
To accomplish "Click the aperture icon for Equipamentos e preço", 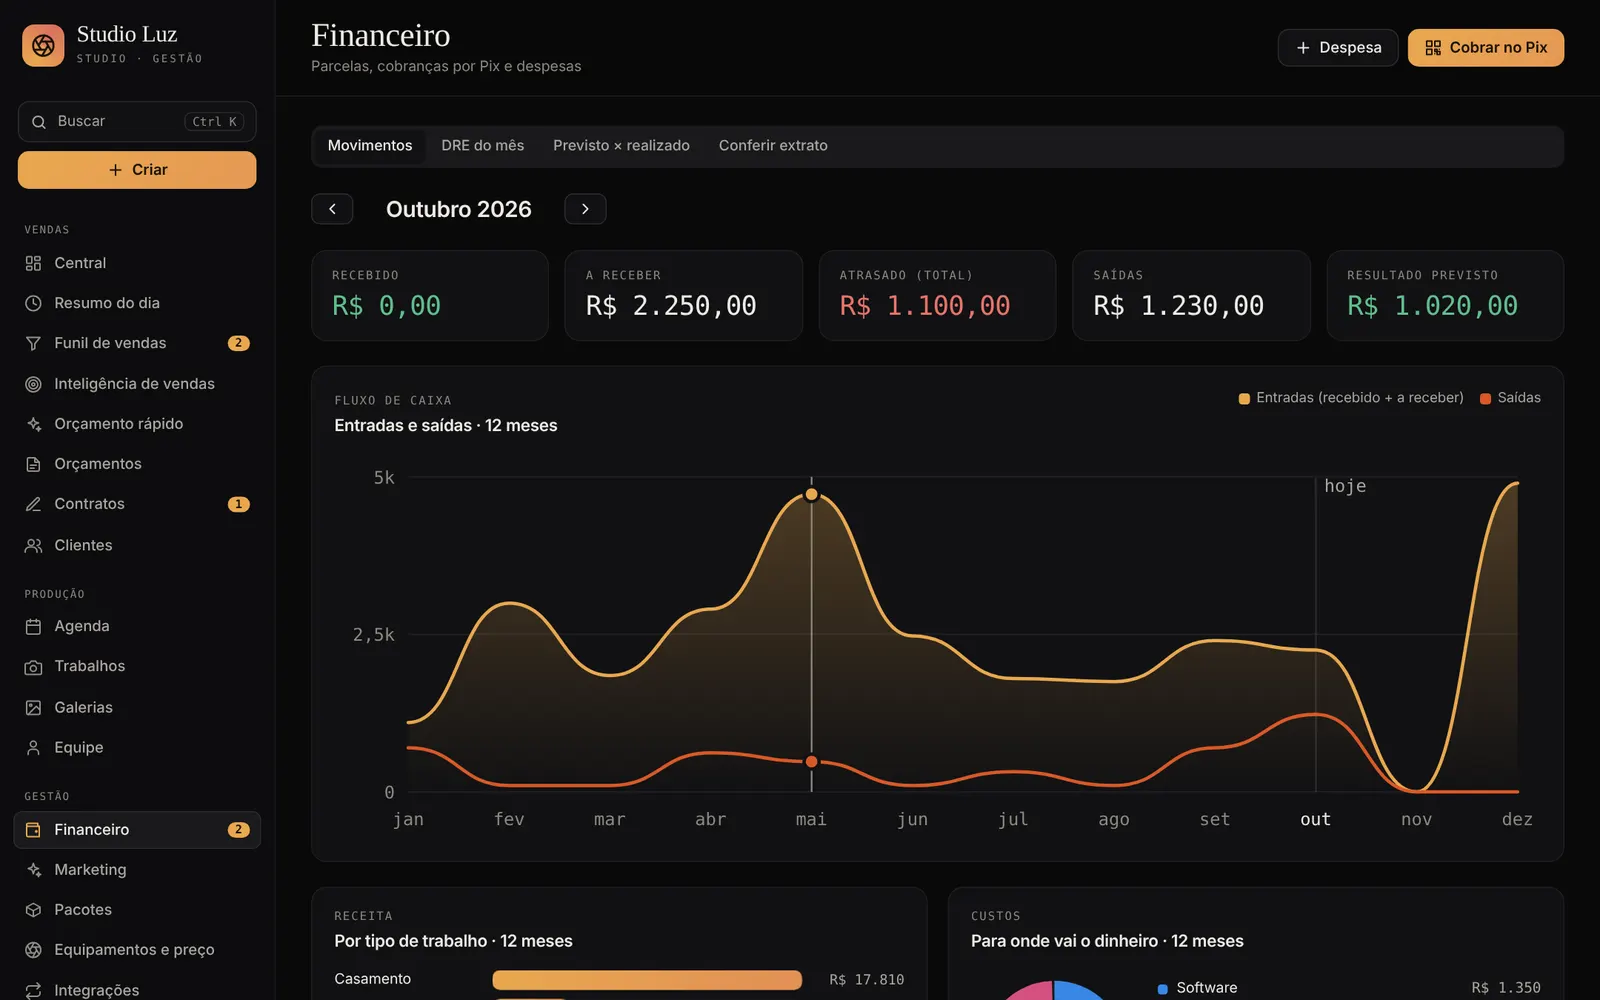I will point(33,950).
